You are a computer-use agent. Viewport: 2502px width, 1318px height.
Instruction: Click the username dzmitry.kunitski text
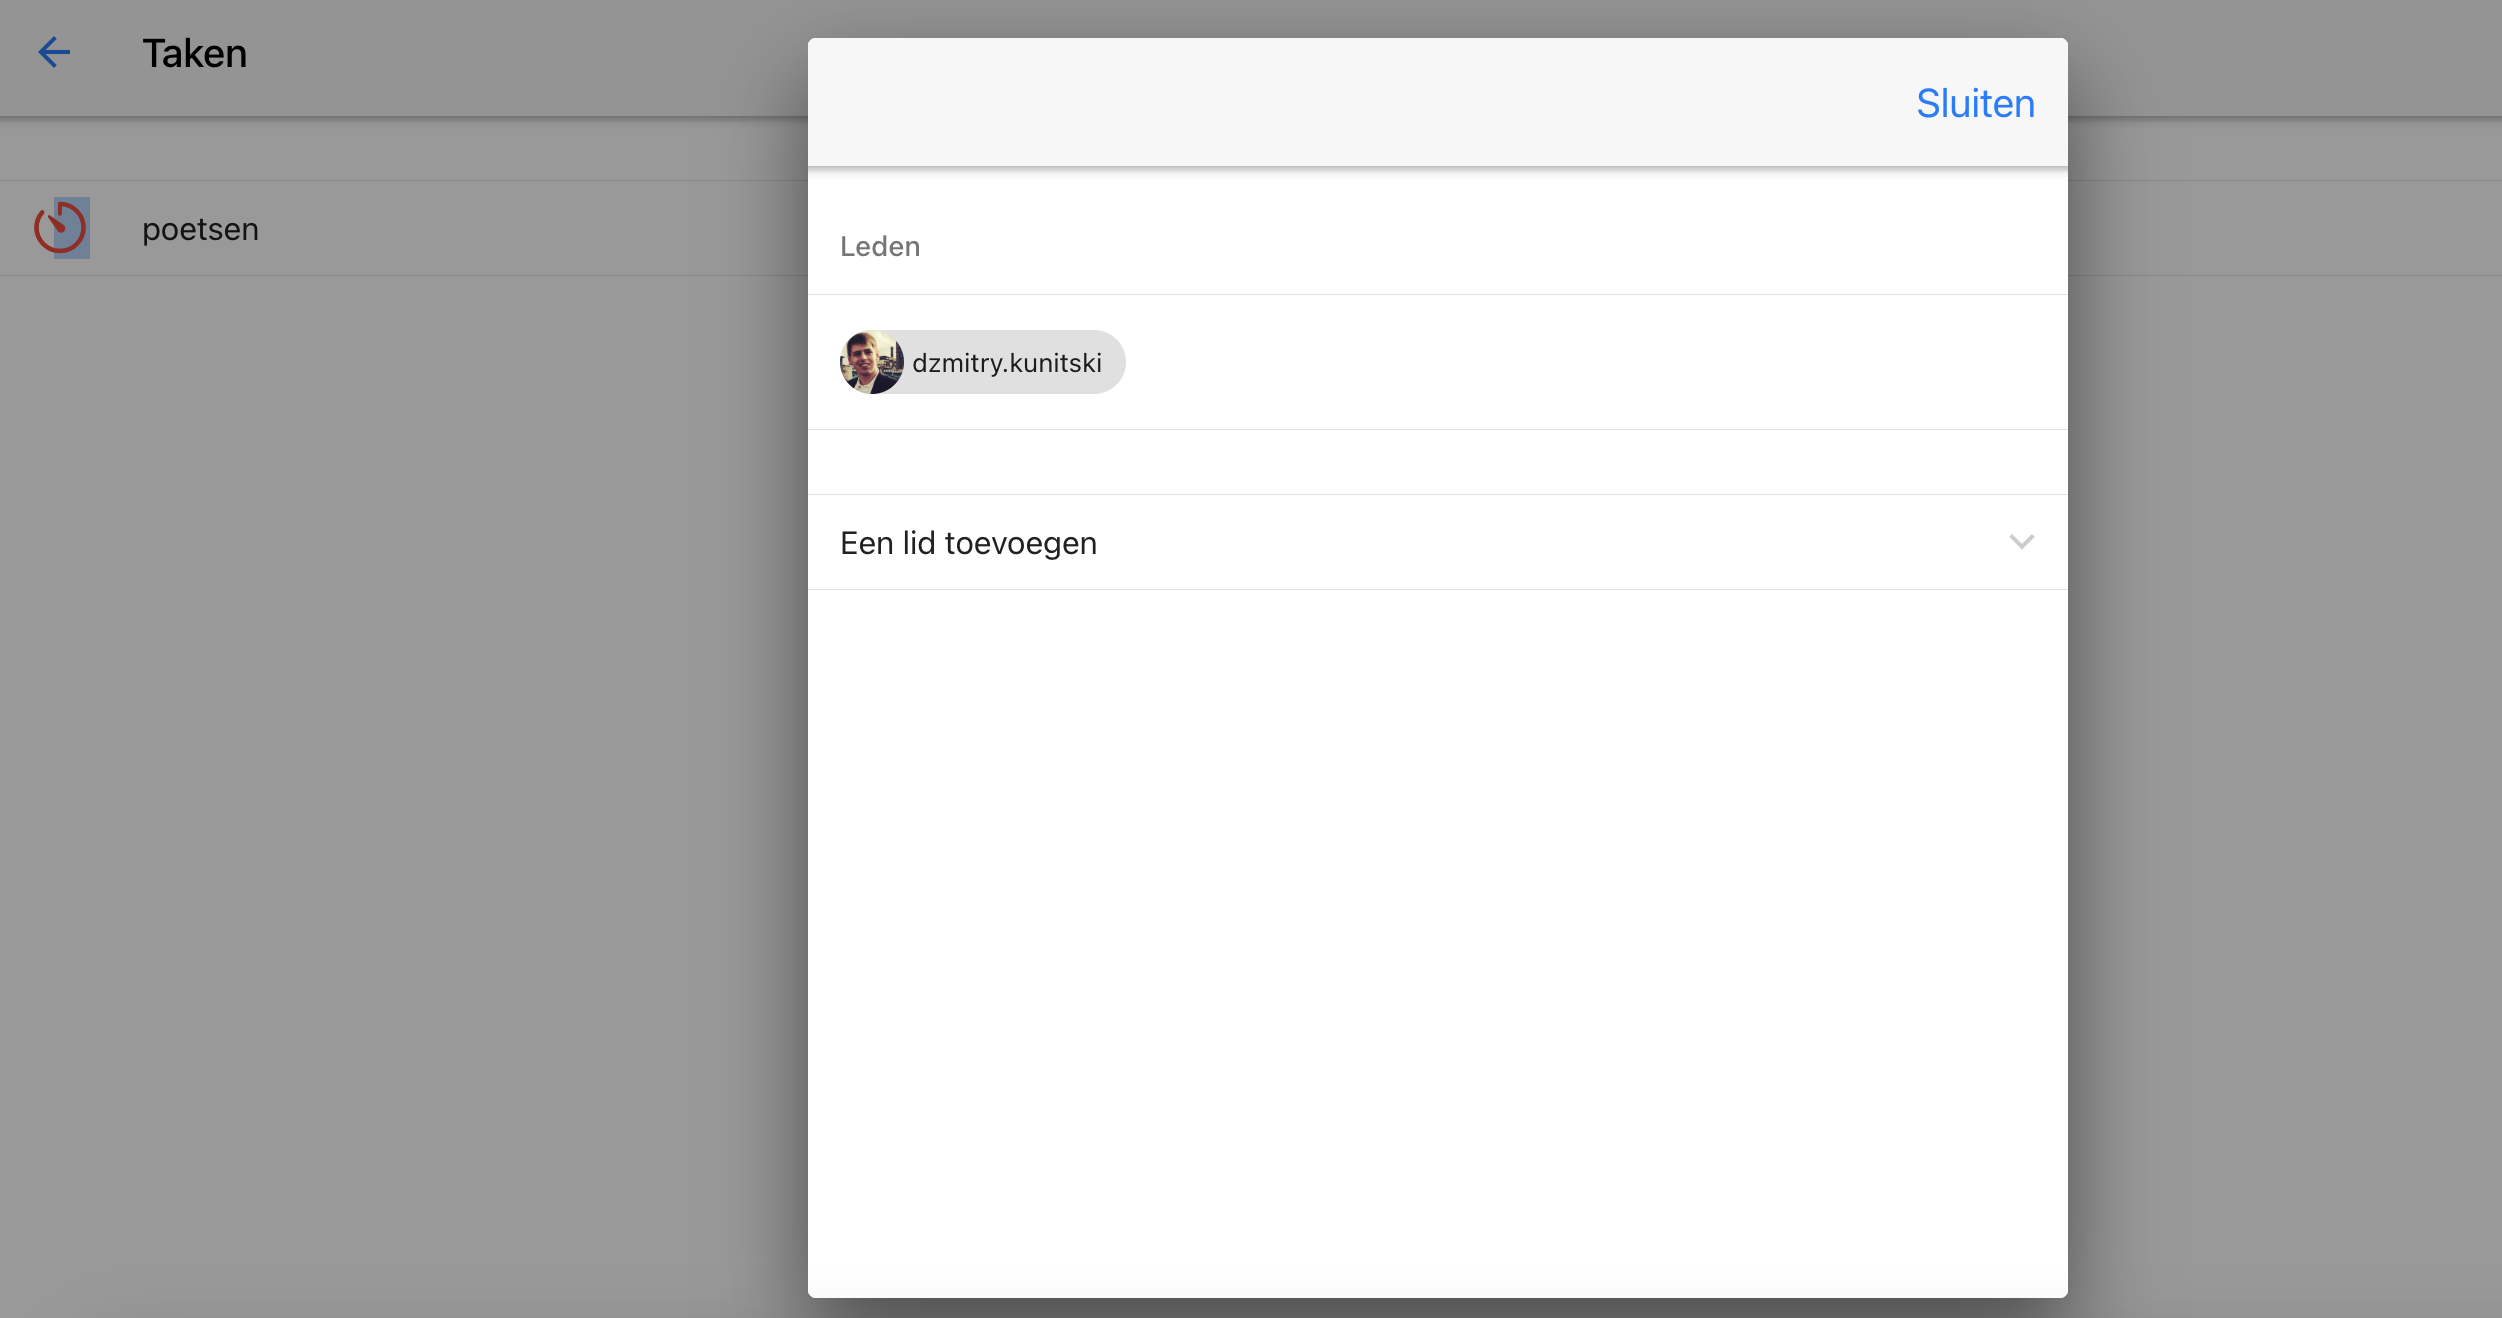coord(1005,362)
